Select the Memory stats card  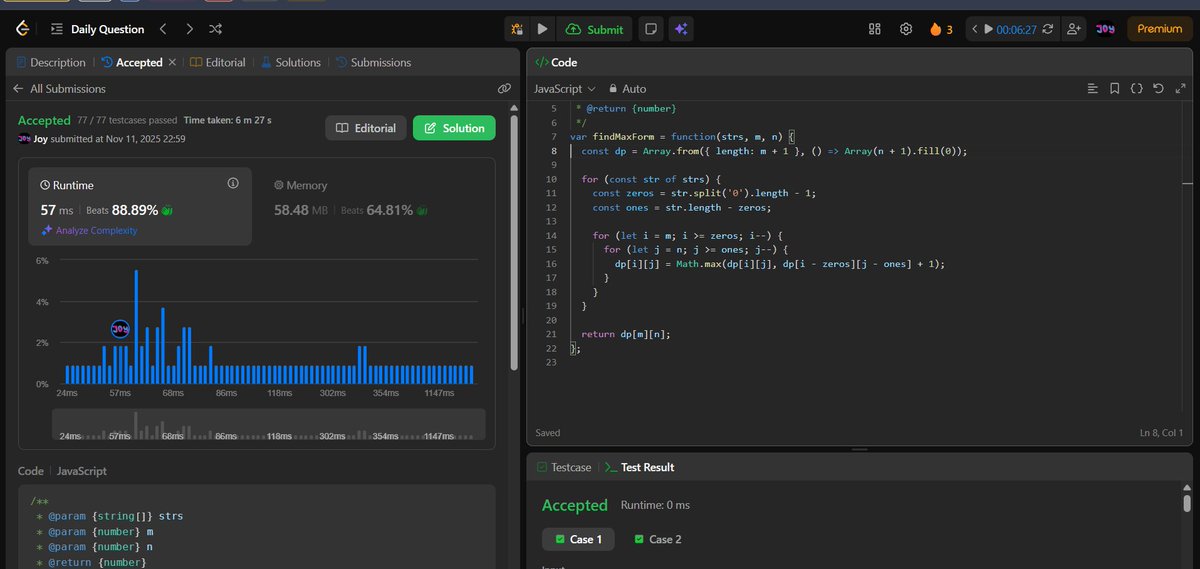[x=372, y=205]
